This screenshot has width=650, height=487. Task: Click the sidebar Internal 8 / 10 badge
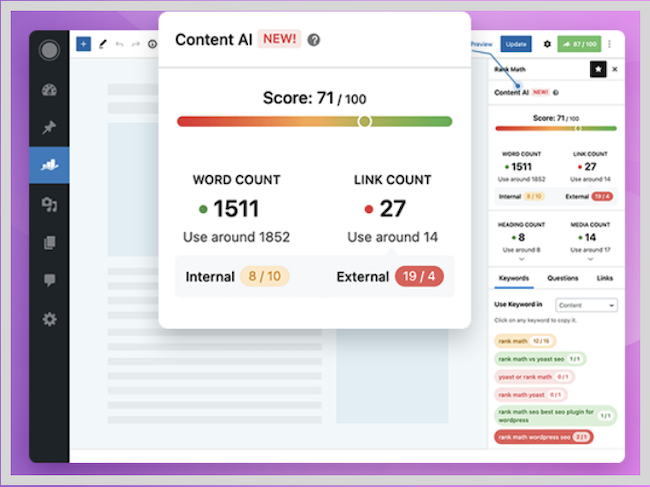(x=534, y=196)
